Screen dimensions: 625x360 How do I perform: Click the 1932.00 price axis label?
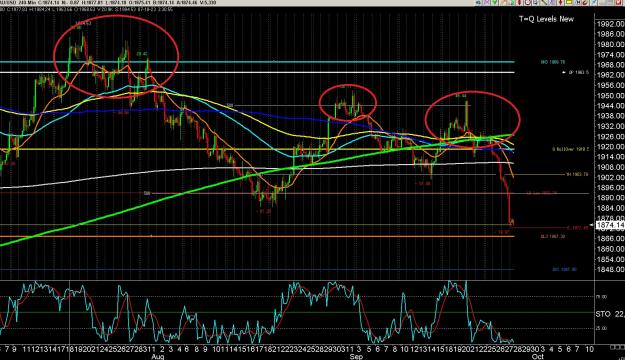click(x=610, y=126)
